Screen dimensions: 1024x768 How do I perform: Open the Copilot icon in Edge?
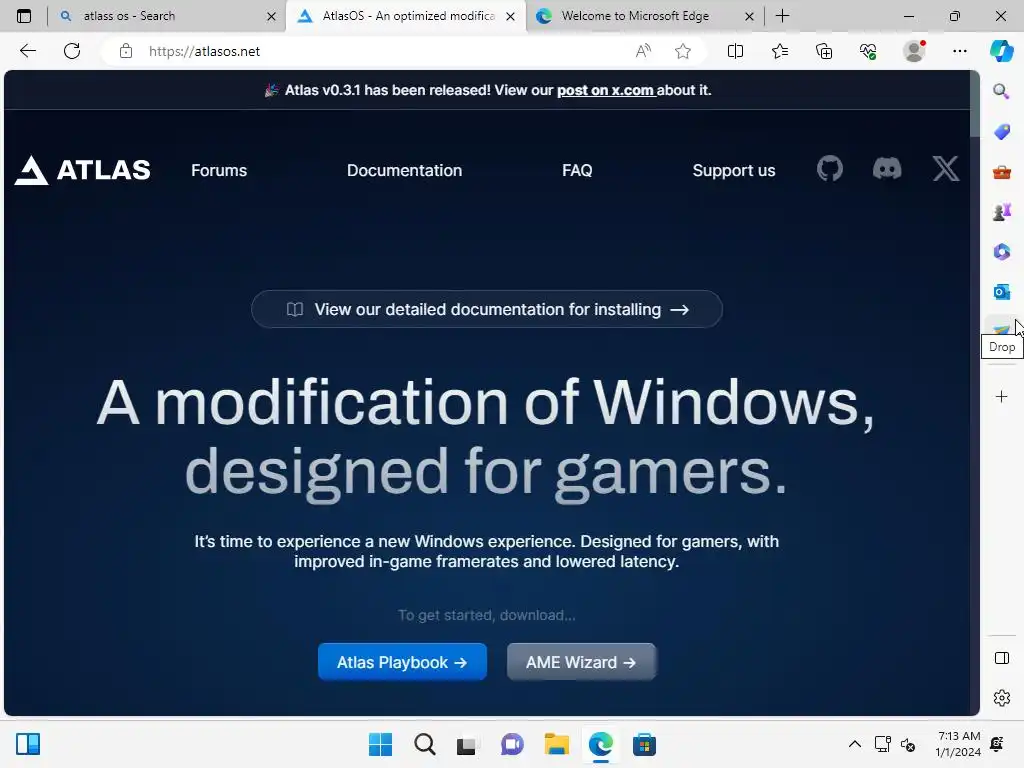(x=1001, y=51)
